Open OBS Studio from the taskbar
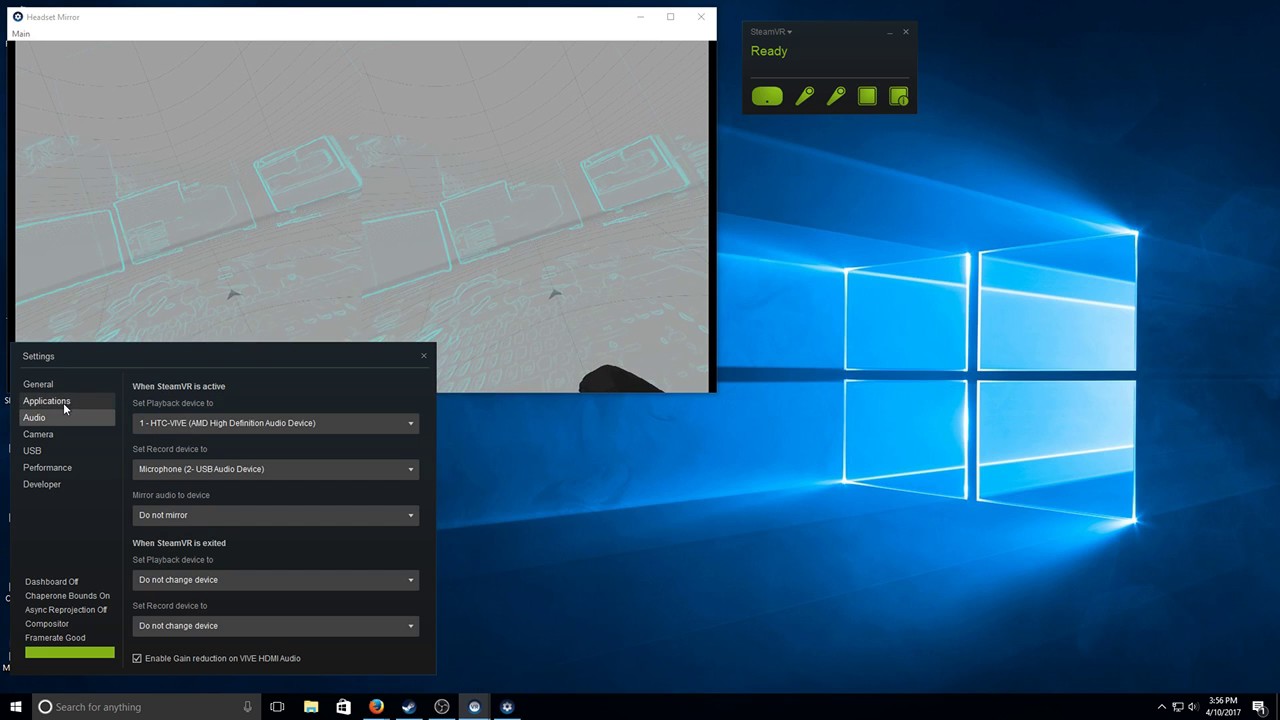Image resolution: width=1280 pixels, height=720 pixels. click(x=441, y=707)
